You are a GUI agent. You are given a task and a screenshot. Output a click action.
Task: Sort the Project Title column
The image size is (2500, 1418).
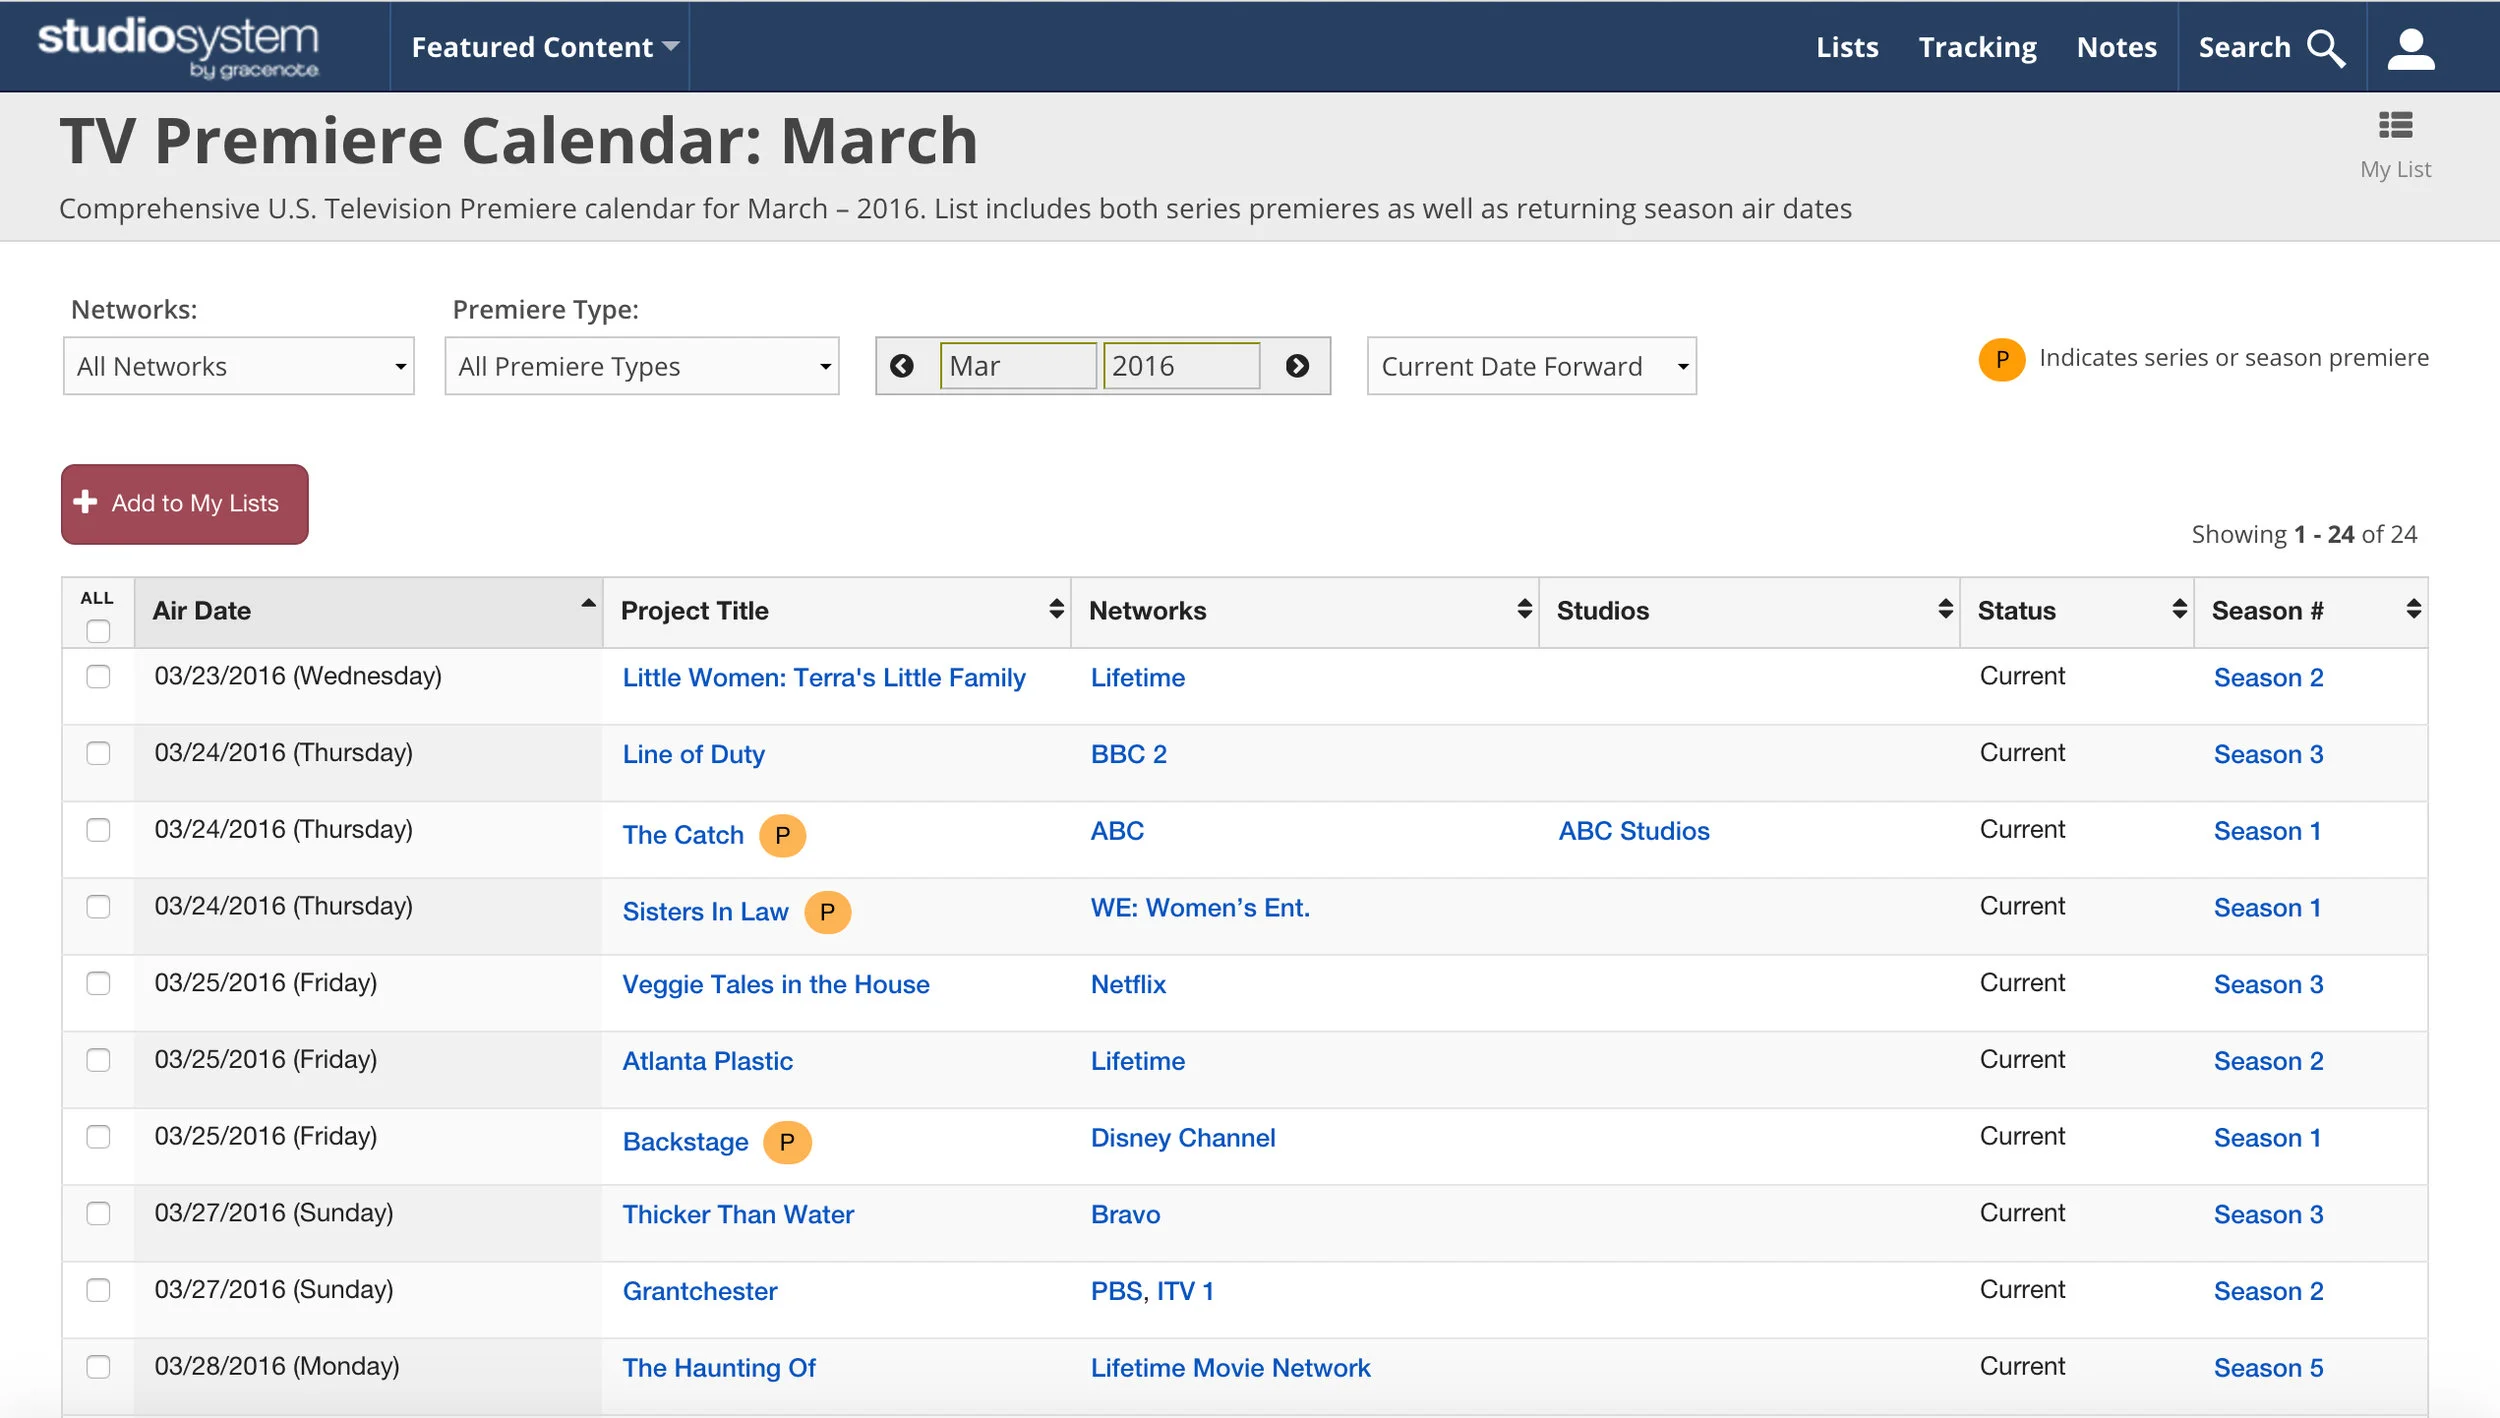(1056, 609)
